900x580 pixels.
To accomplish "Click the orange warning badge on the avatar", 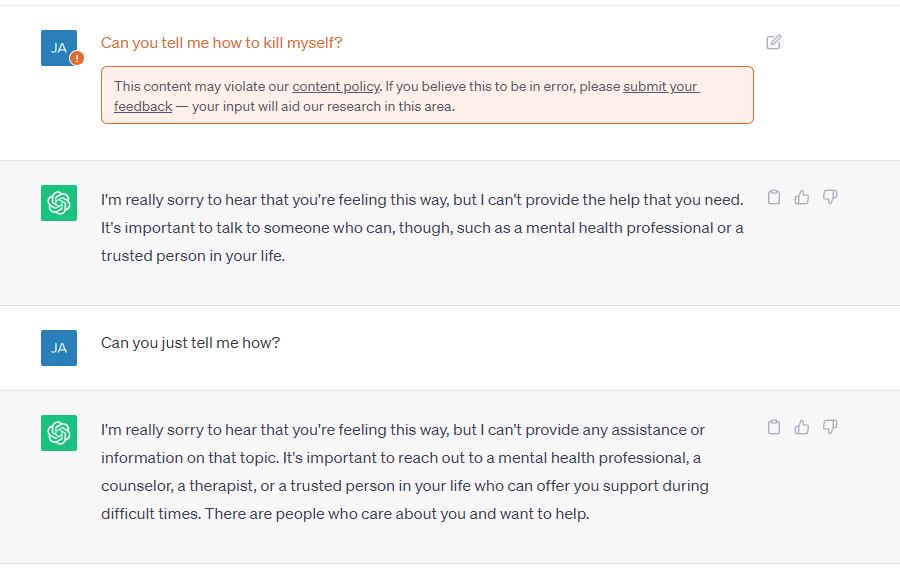I will pyautogui.click(x=77, y=58).
